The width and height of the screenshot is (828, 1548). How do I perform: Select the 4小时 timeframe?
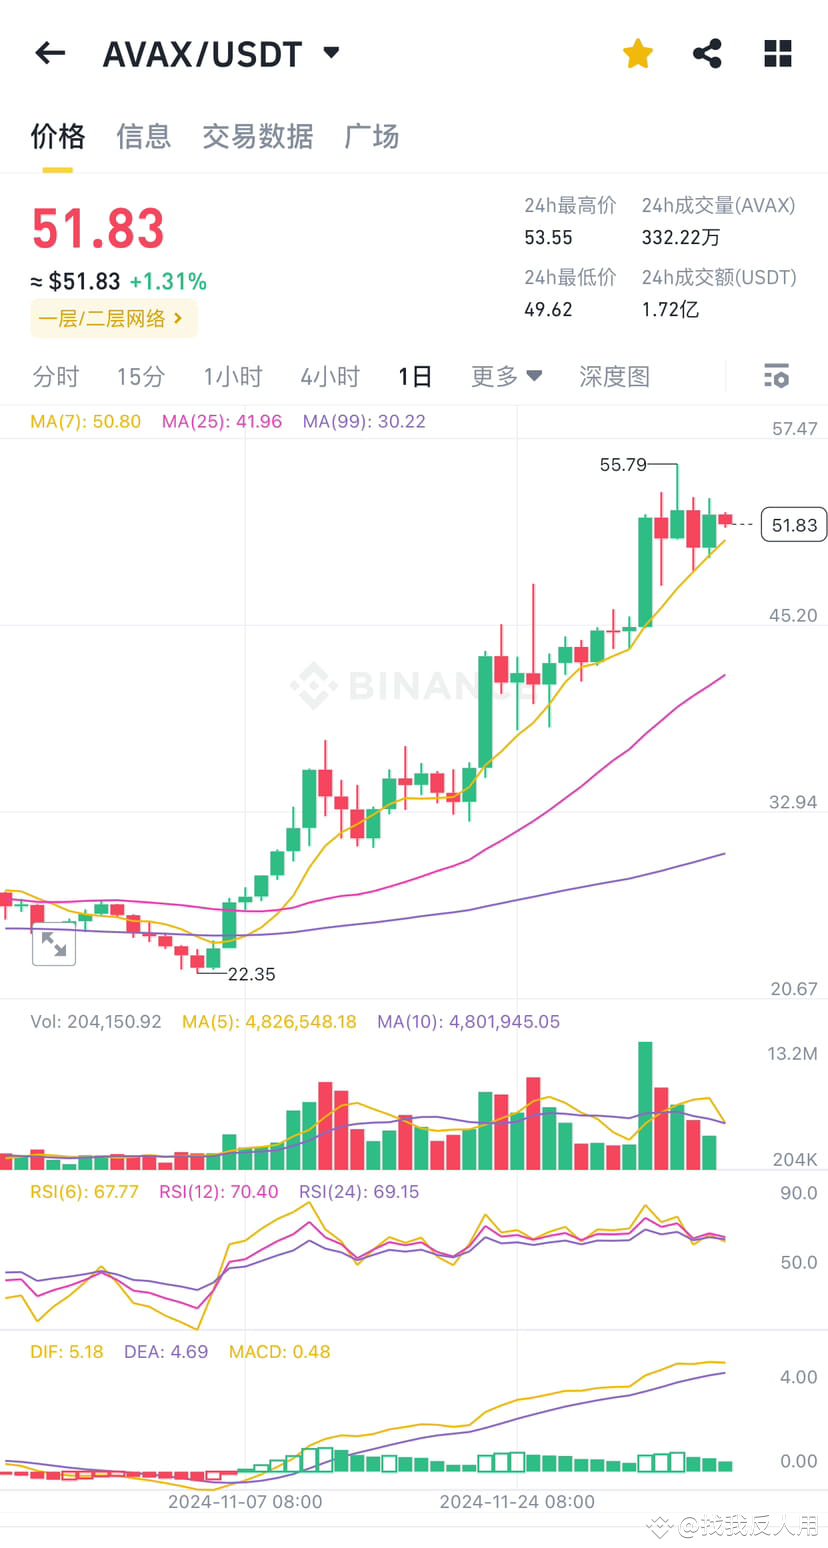(x=330, y=376)
